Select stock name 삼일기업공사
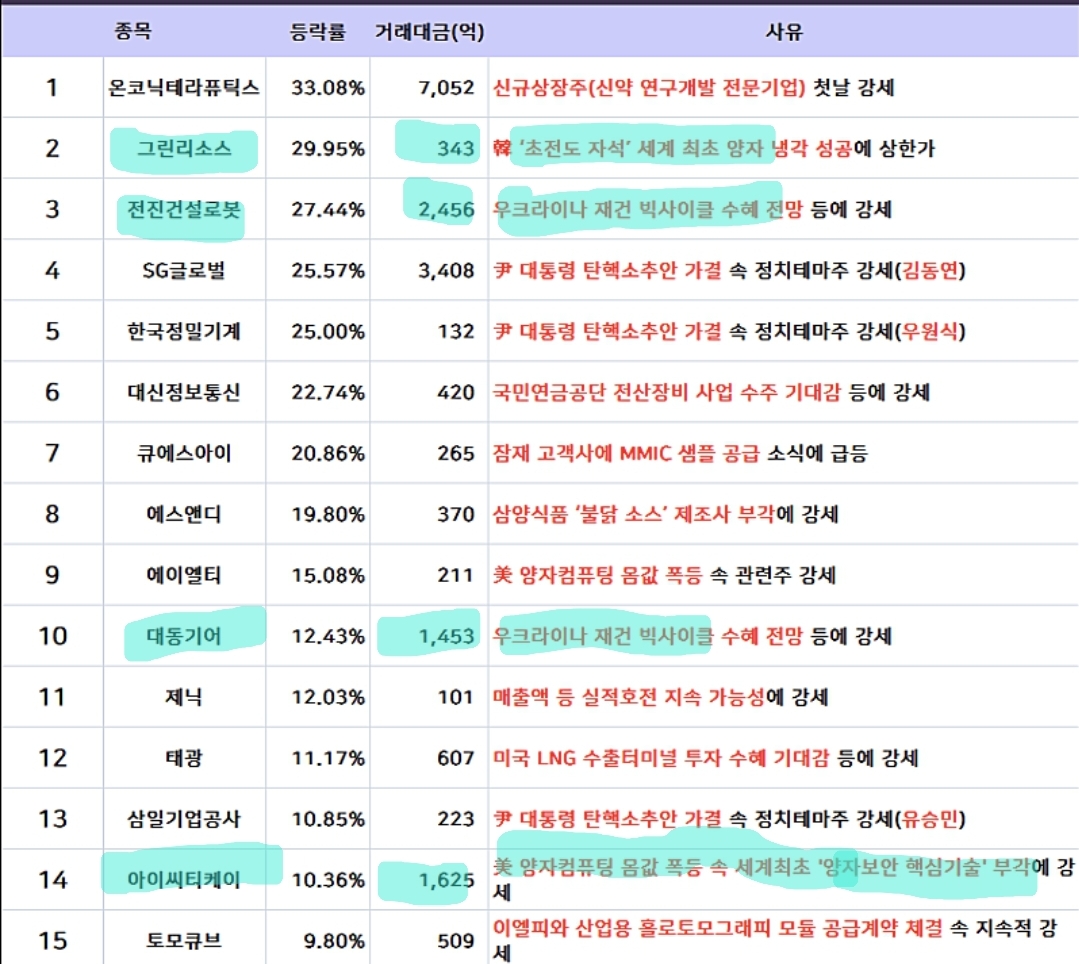Viewport: 1079px width, 964px height. coord(184,819)
